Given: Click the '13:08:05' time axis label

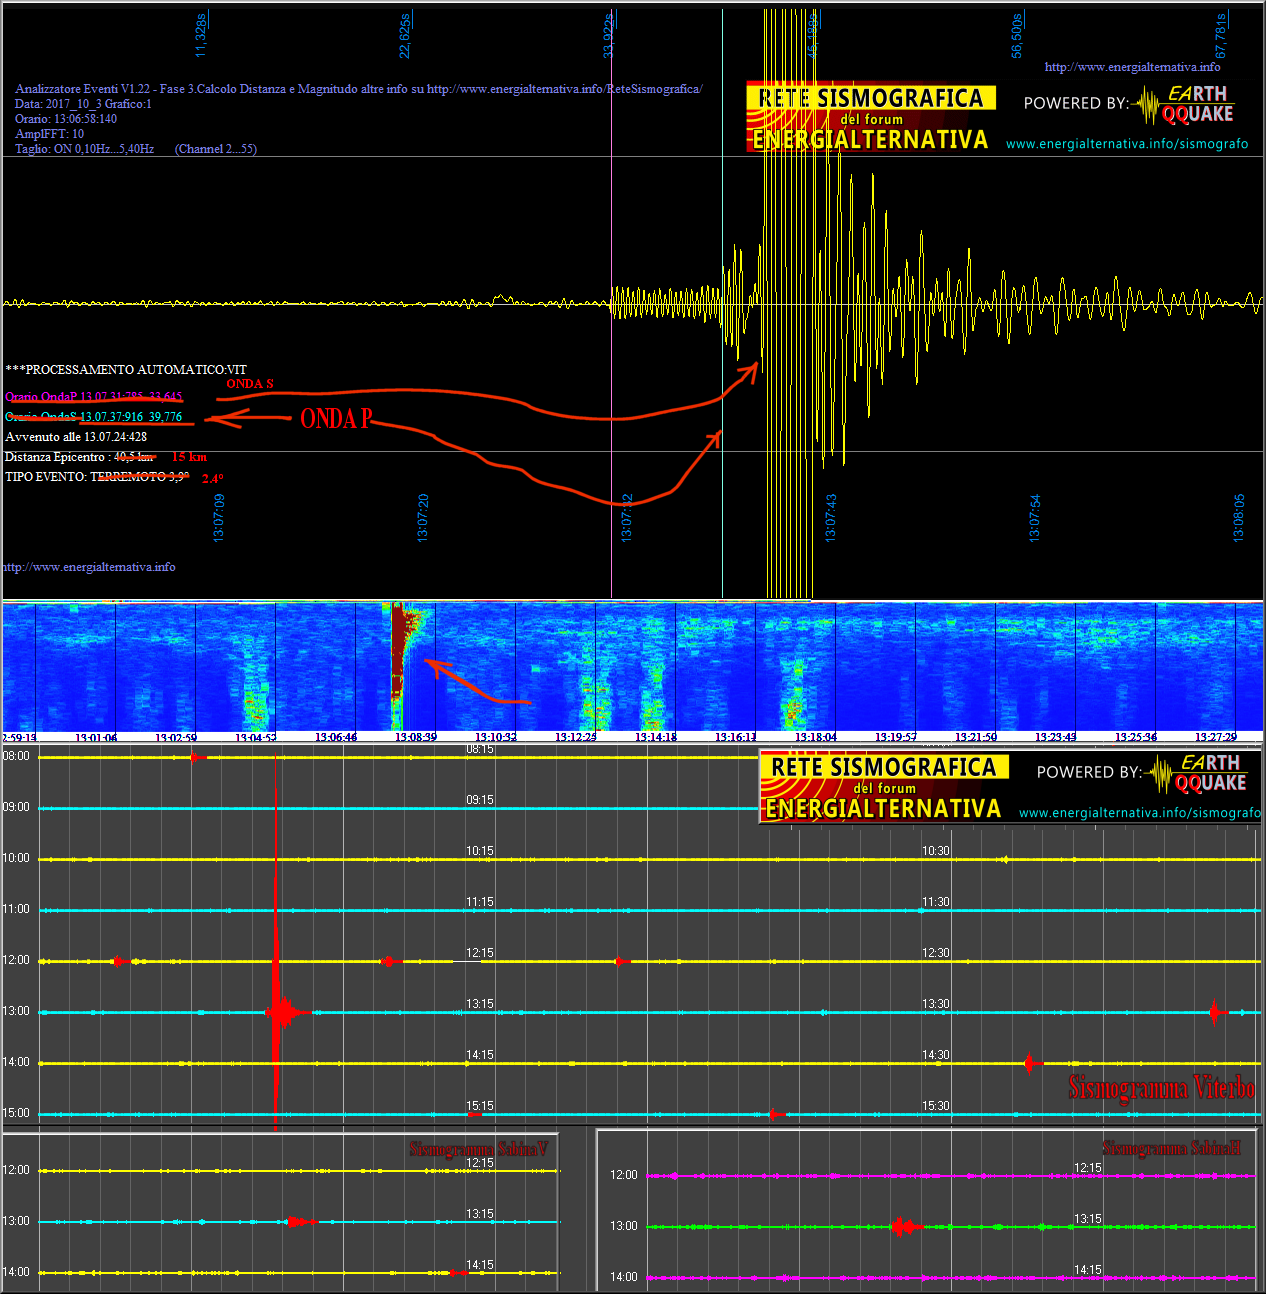Looking at the screenshot, I should pos(1239,517).
